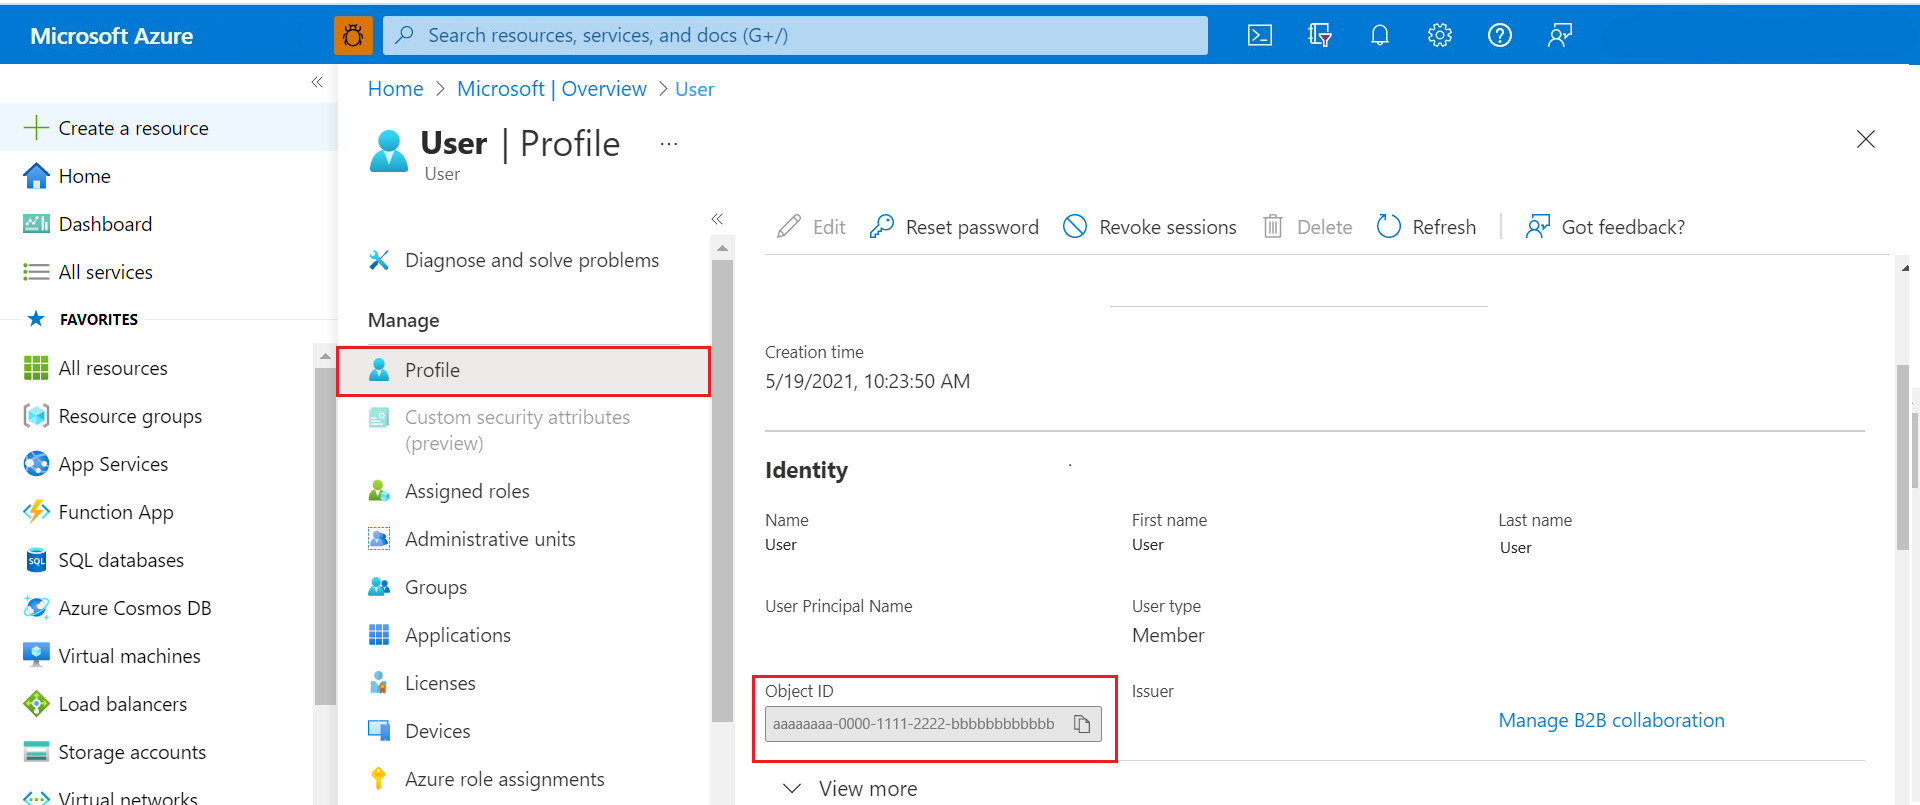Click the Virtual machines monitor icon
The image size is (1920, 805).
36,655
